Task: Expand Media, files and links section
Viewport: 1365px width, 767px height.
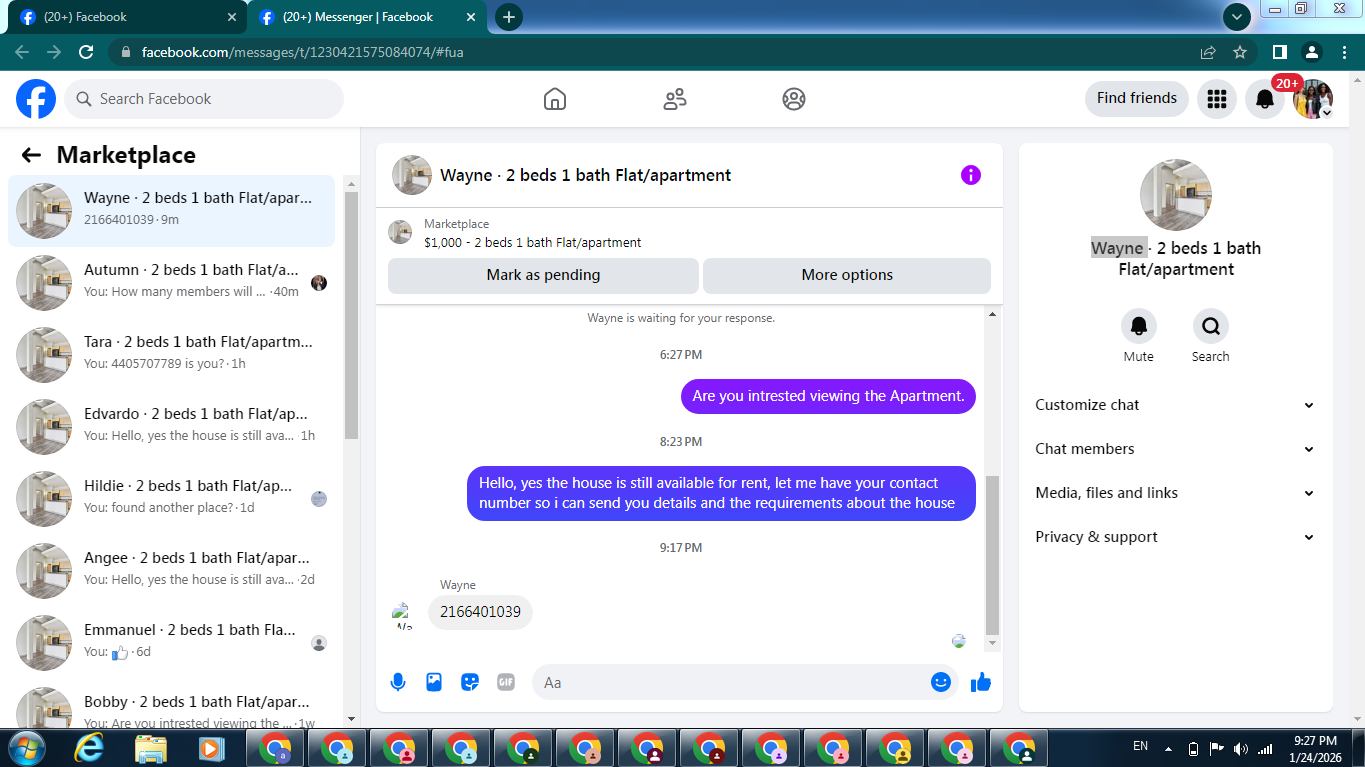Action: pos(1175,493)
